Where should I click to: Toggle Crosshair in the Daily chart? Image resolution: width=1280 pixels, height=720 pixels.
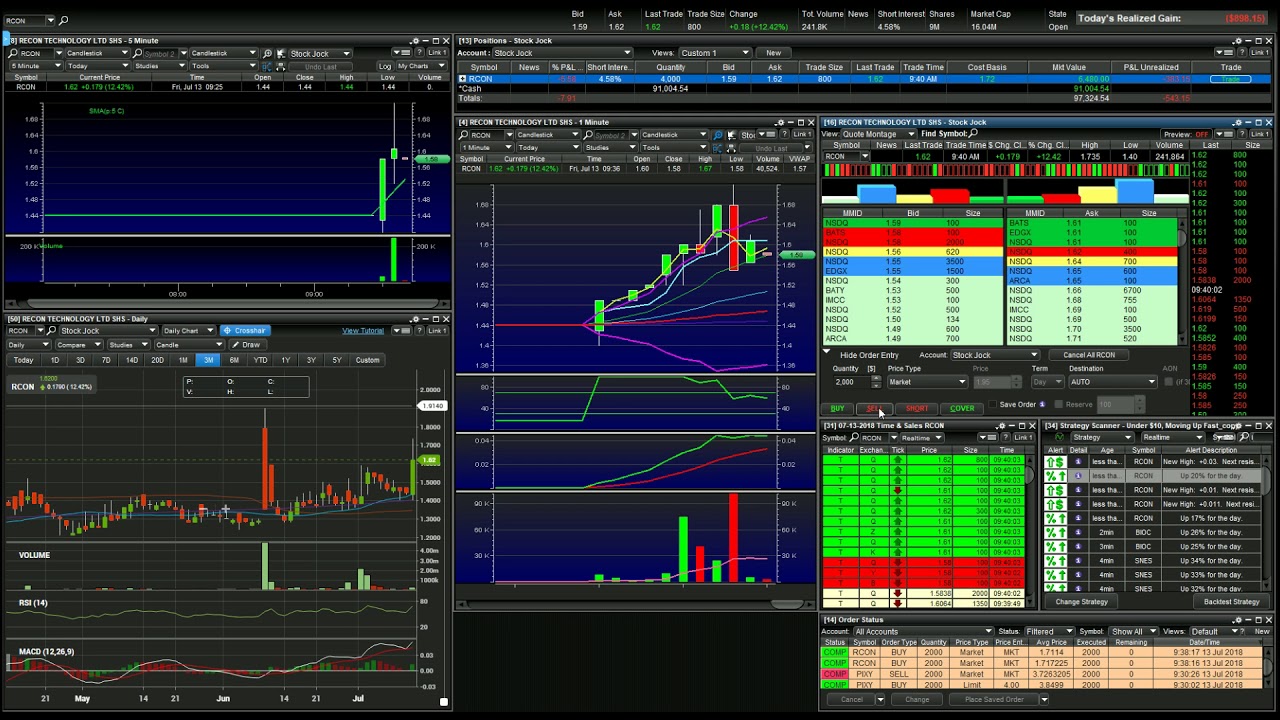[245, 331]
